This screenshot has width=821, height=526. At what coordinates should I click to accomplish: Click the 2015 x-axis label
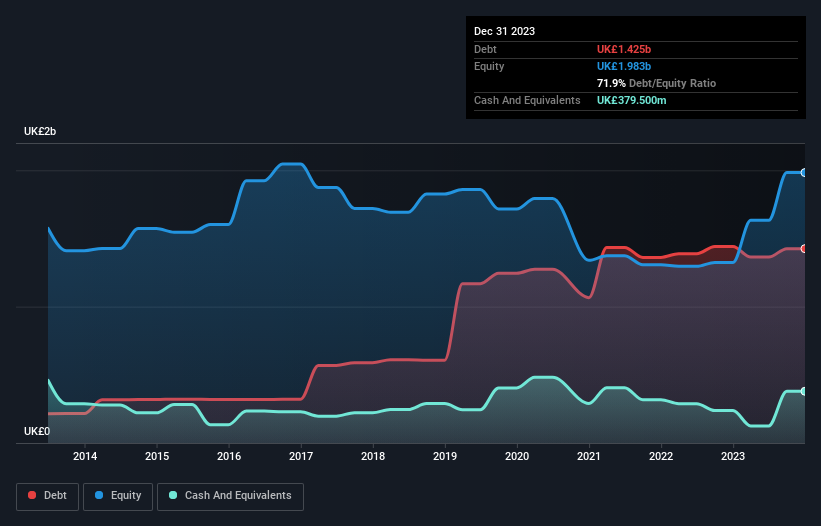click(x=157, y=456)
